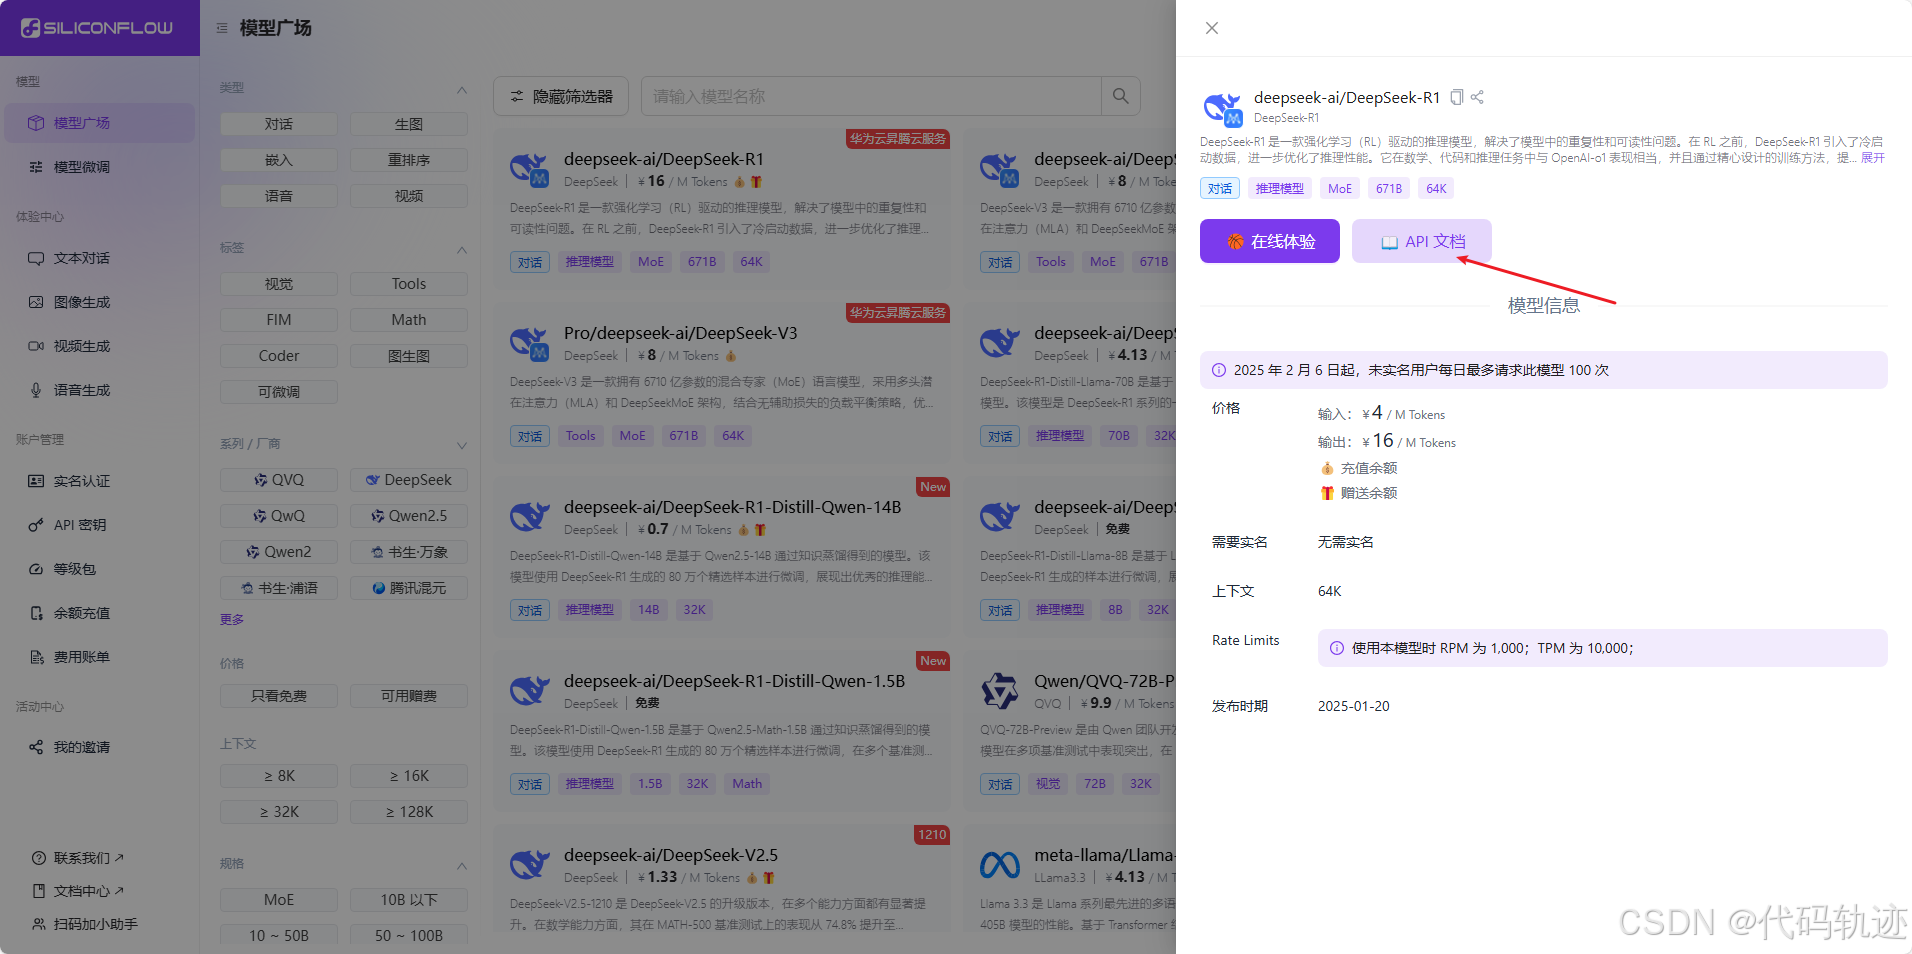Toggle the 嵌入 type filter

[x=279, y=160]
